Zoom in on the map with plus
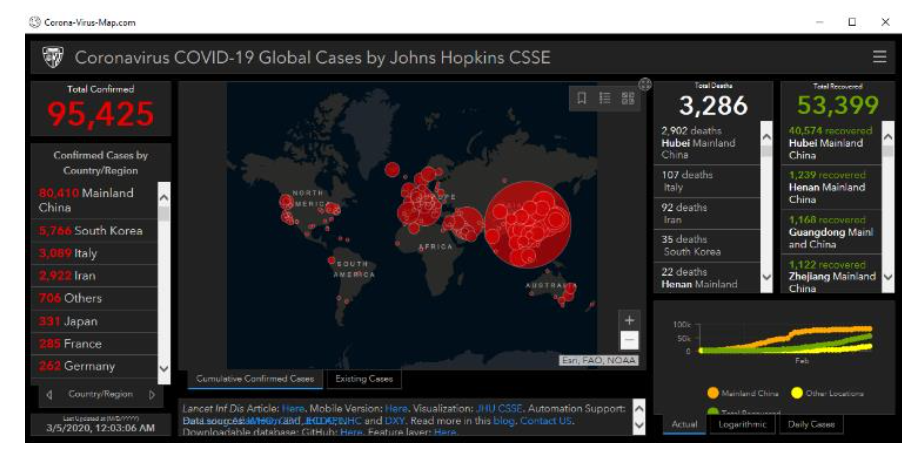Screen dimensions: 920x464 [x=629, y=320]
